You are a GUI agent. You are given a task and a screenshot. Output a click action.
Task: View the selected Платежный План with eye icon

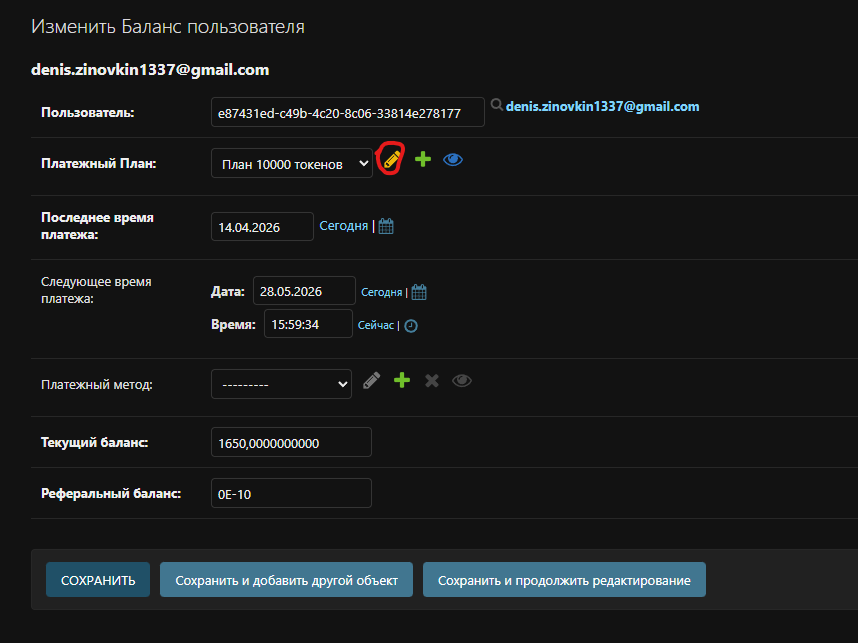(x=453, y=160)
